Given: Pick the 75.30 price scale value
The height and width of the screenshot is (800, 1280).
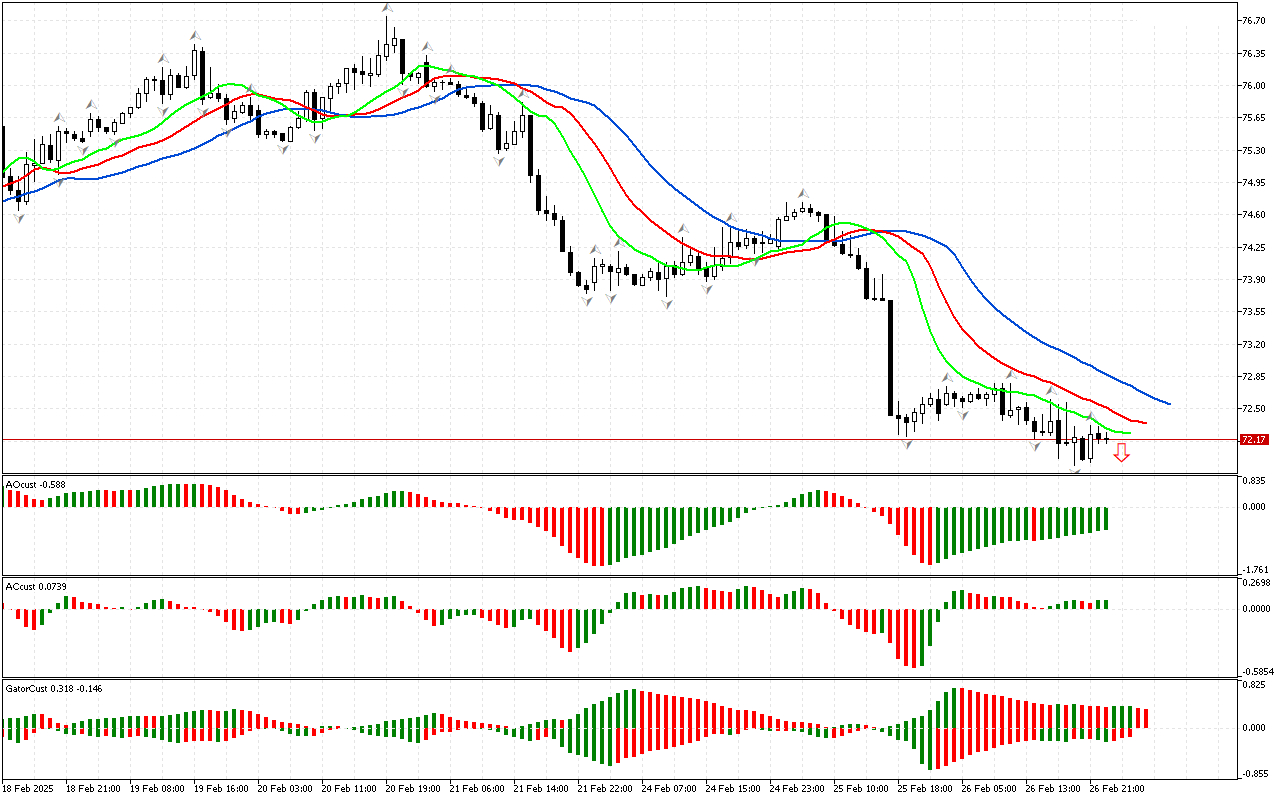Looking at the screenshot, I should (x=1254, y=150).
